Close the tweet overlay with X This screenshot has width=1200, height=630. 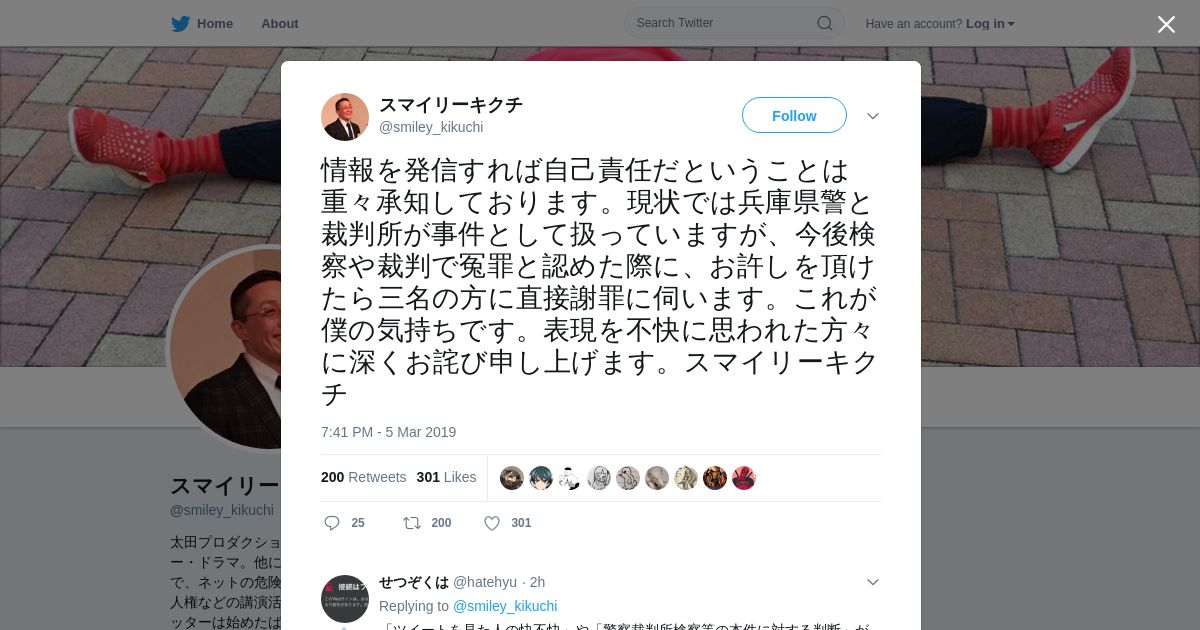point(1166,24)
